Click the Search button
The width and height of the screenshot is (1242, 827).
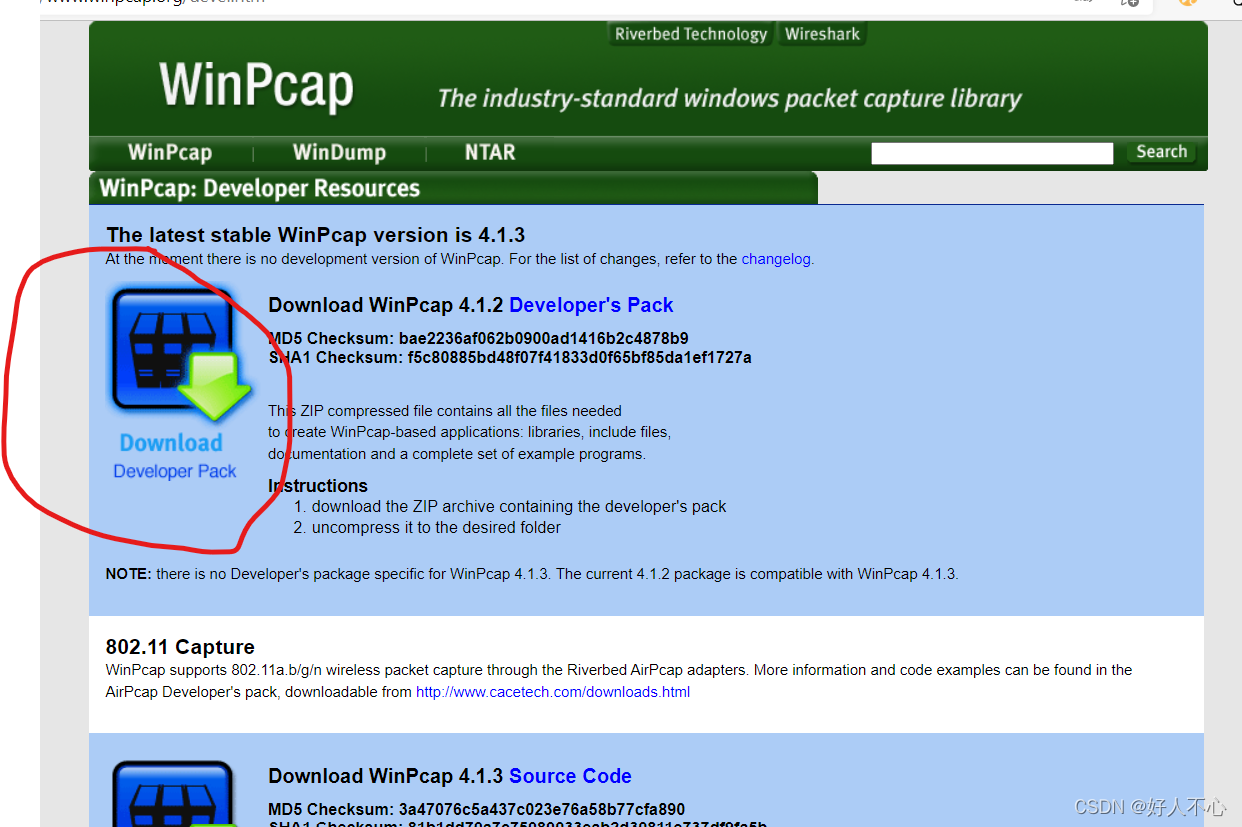point(1160,152)
